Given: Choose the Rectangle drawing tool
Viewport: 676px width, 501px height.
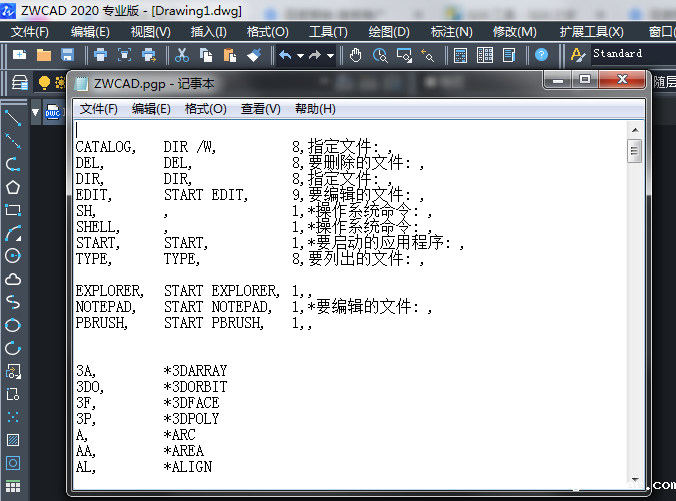Looking at the screenshot, I should 13,210.
